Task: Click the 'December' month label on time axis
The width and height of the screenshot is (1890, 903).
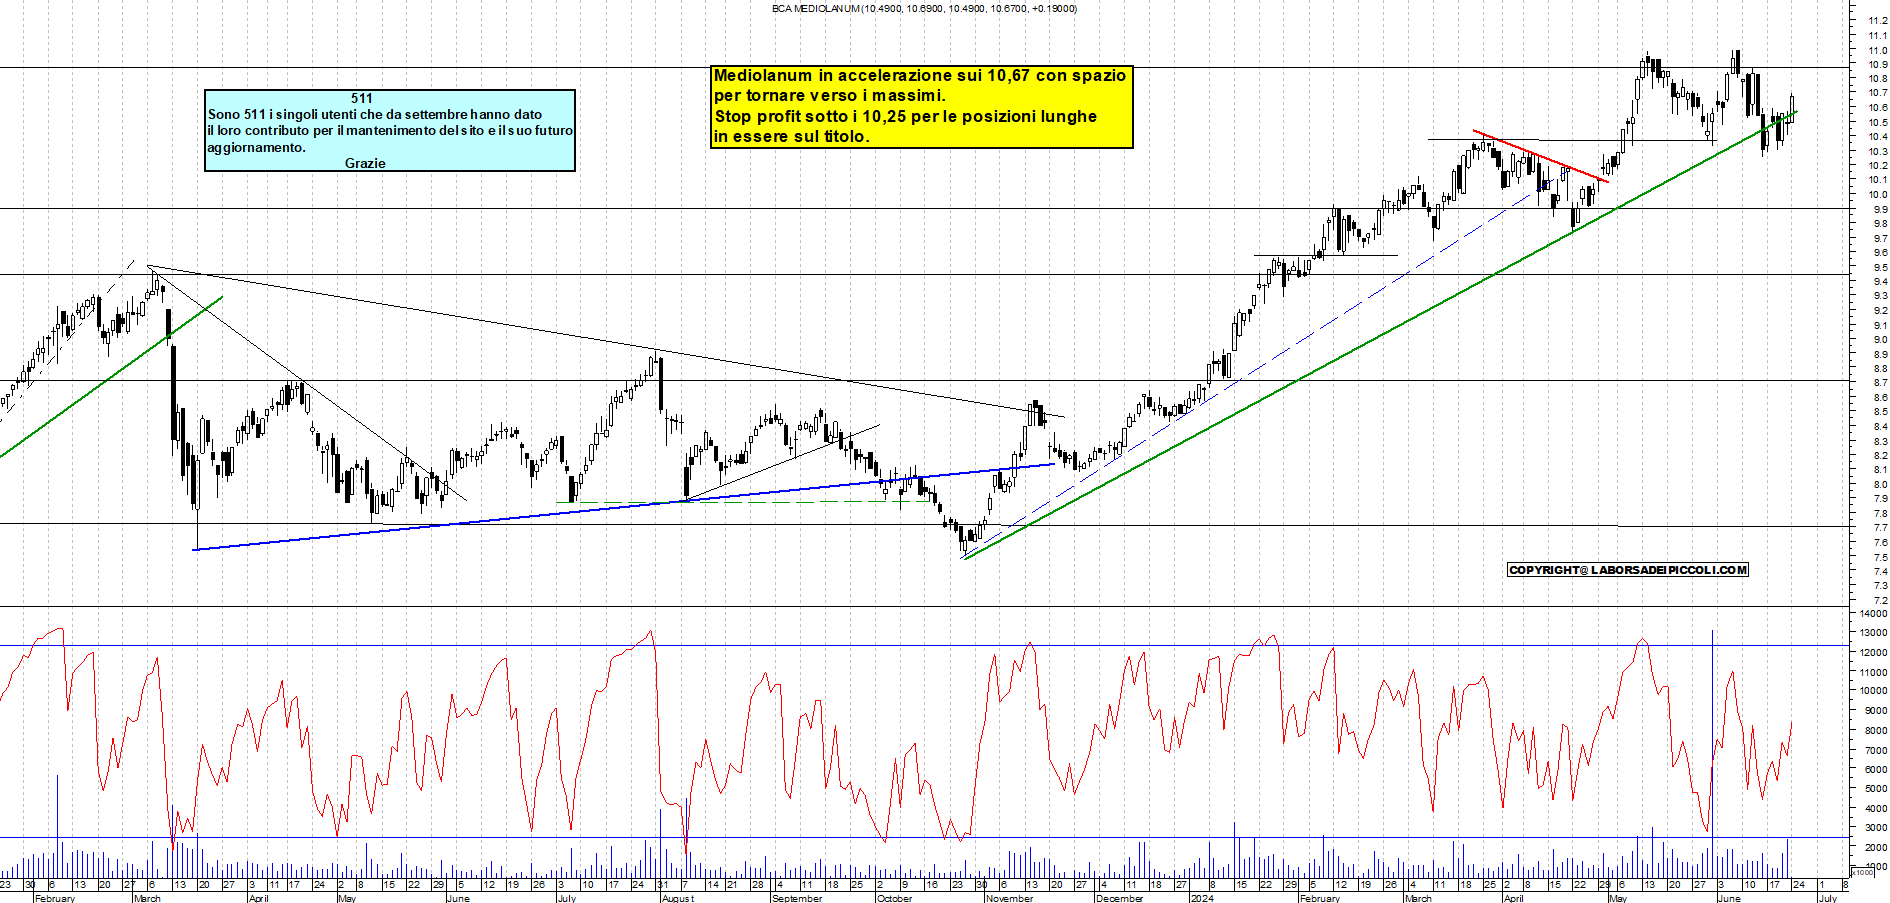Action: pyautogui.click(x=1119, y=898)
